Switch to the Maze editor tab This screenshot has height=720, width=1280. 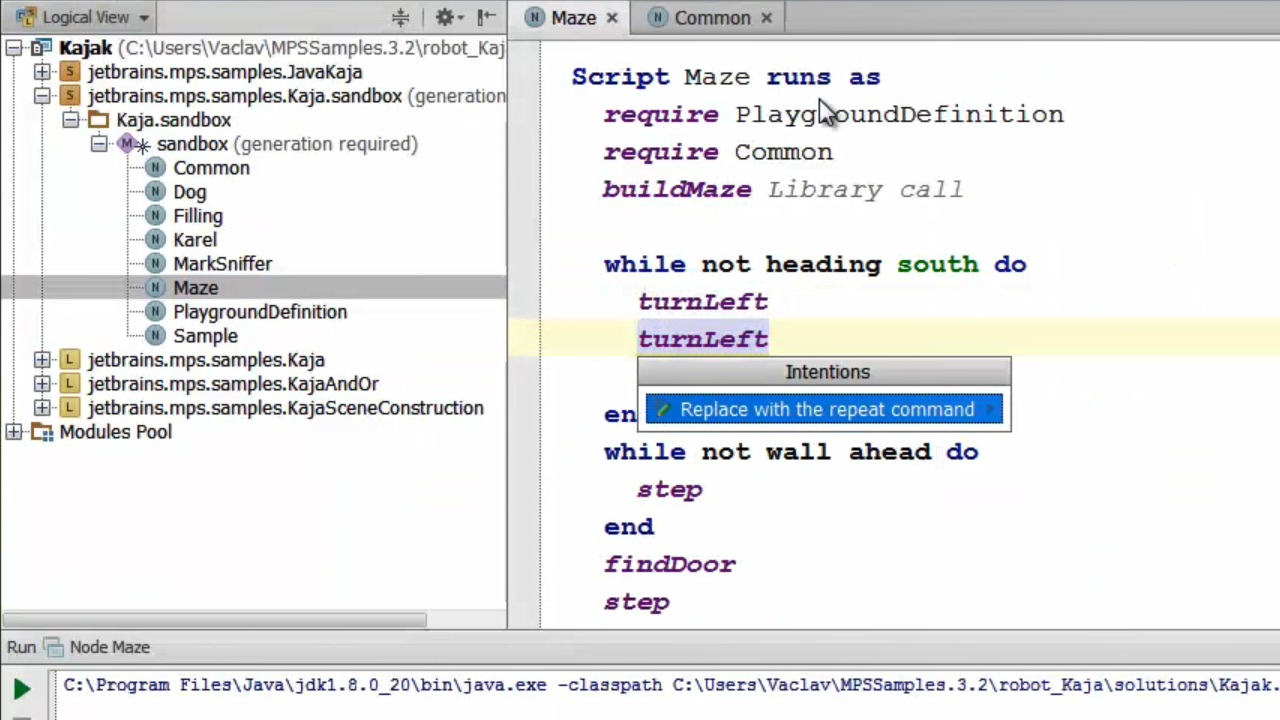tap(573, 18)
